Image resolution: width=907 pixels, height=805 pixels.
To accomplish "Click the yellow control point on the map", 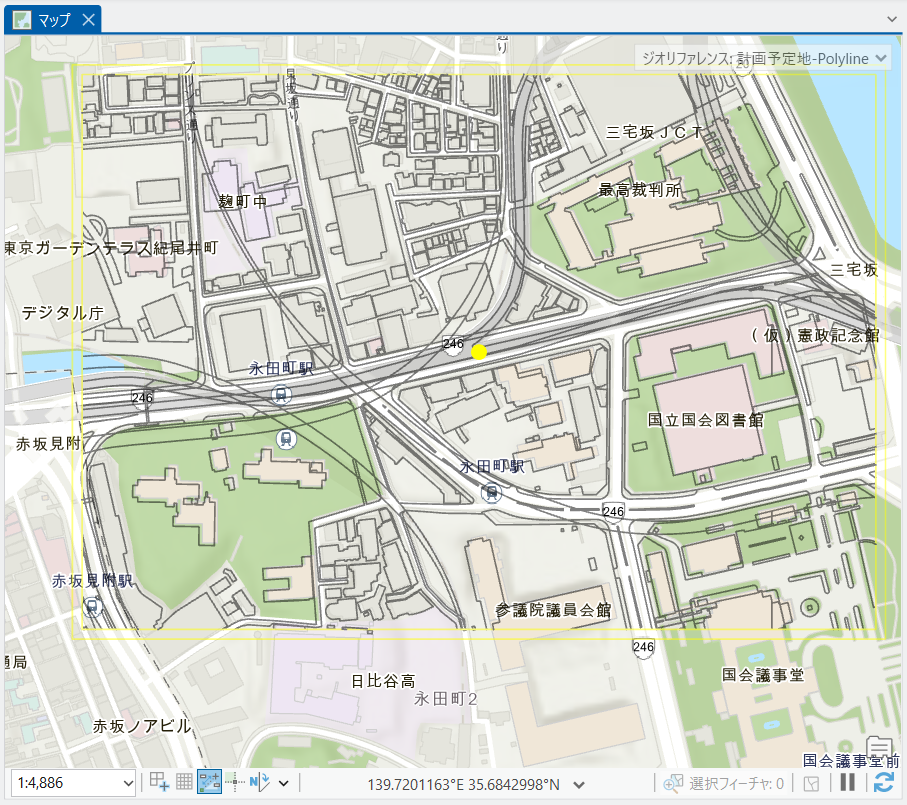I will 479,352.
